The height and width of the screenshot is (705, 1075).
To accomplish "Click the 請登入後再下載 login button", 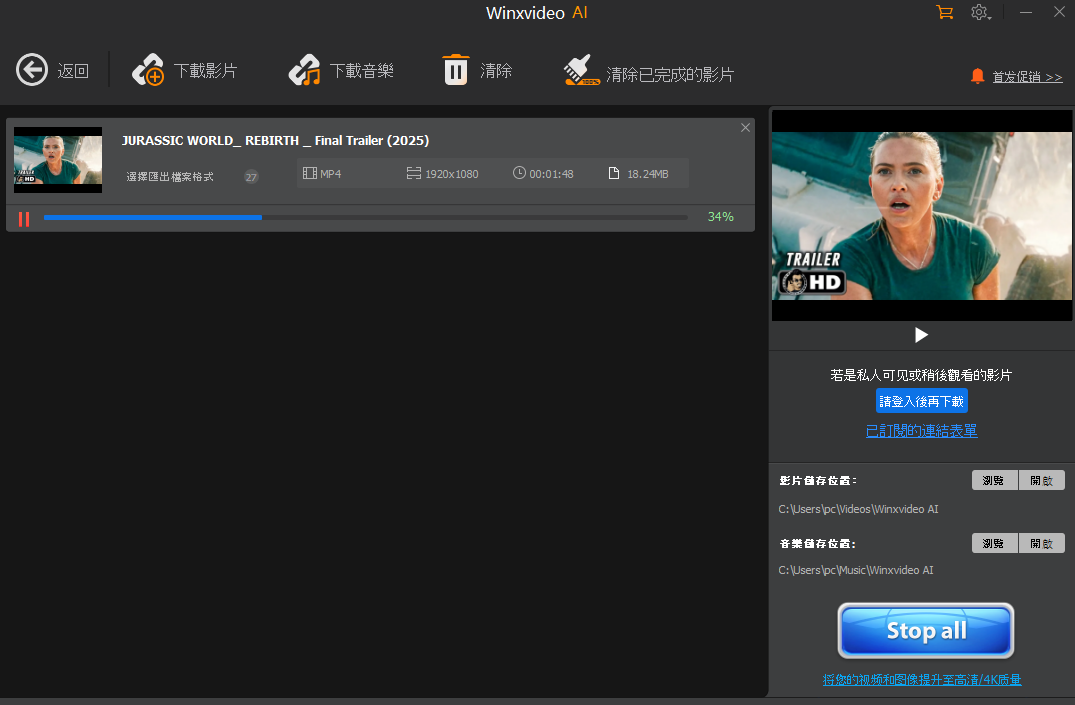I will pyautogui.click(x=921, y=401).
